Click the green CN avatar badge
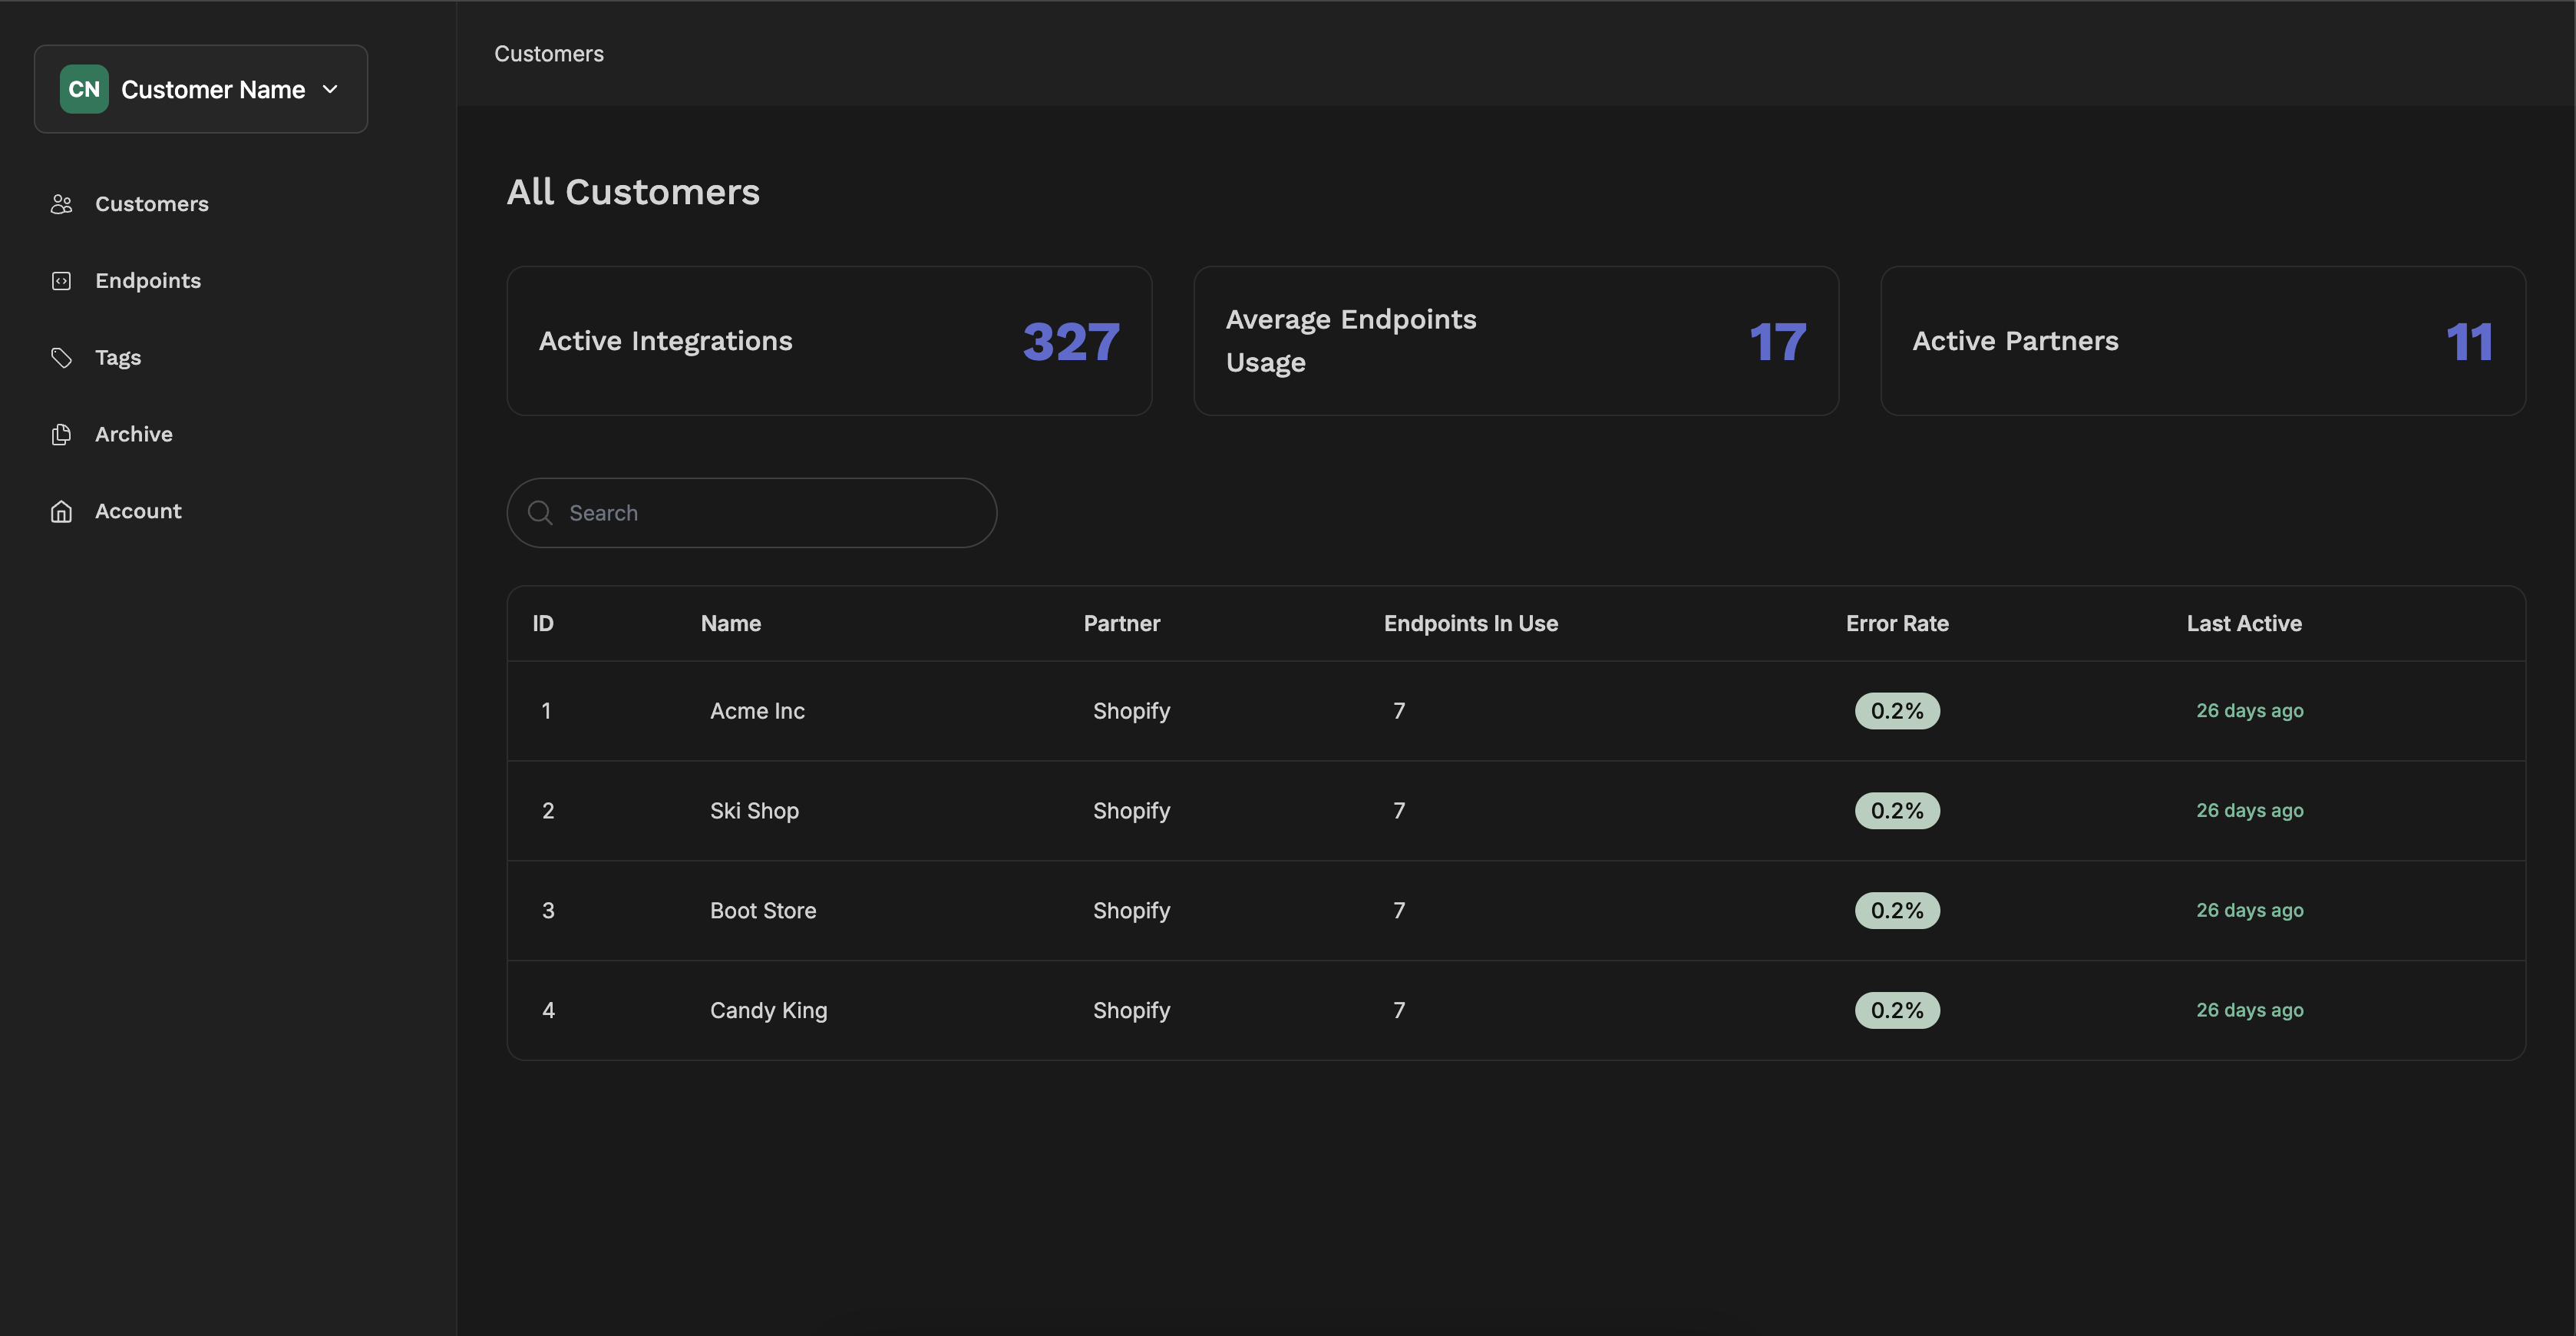2576x1336 pixels. click(84, 89)
